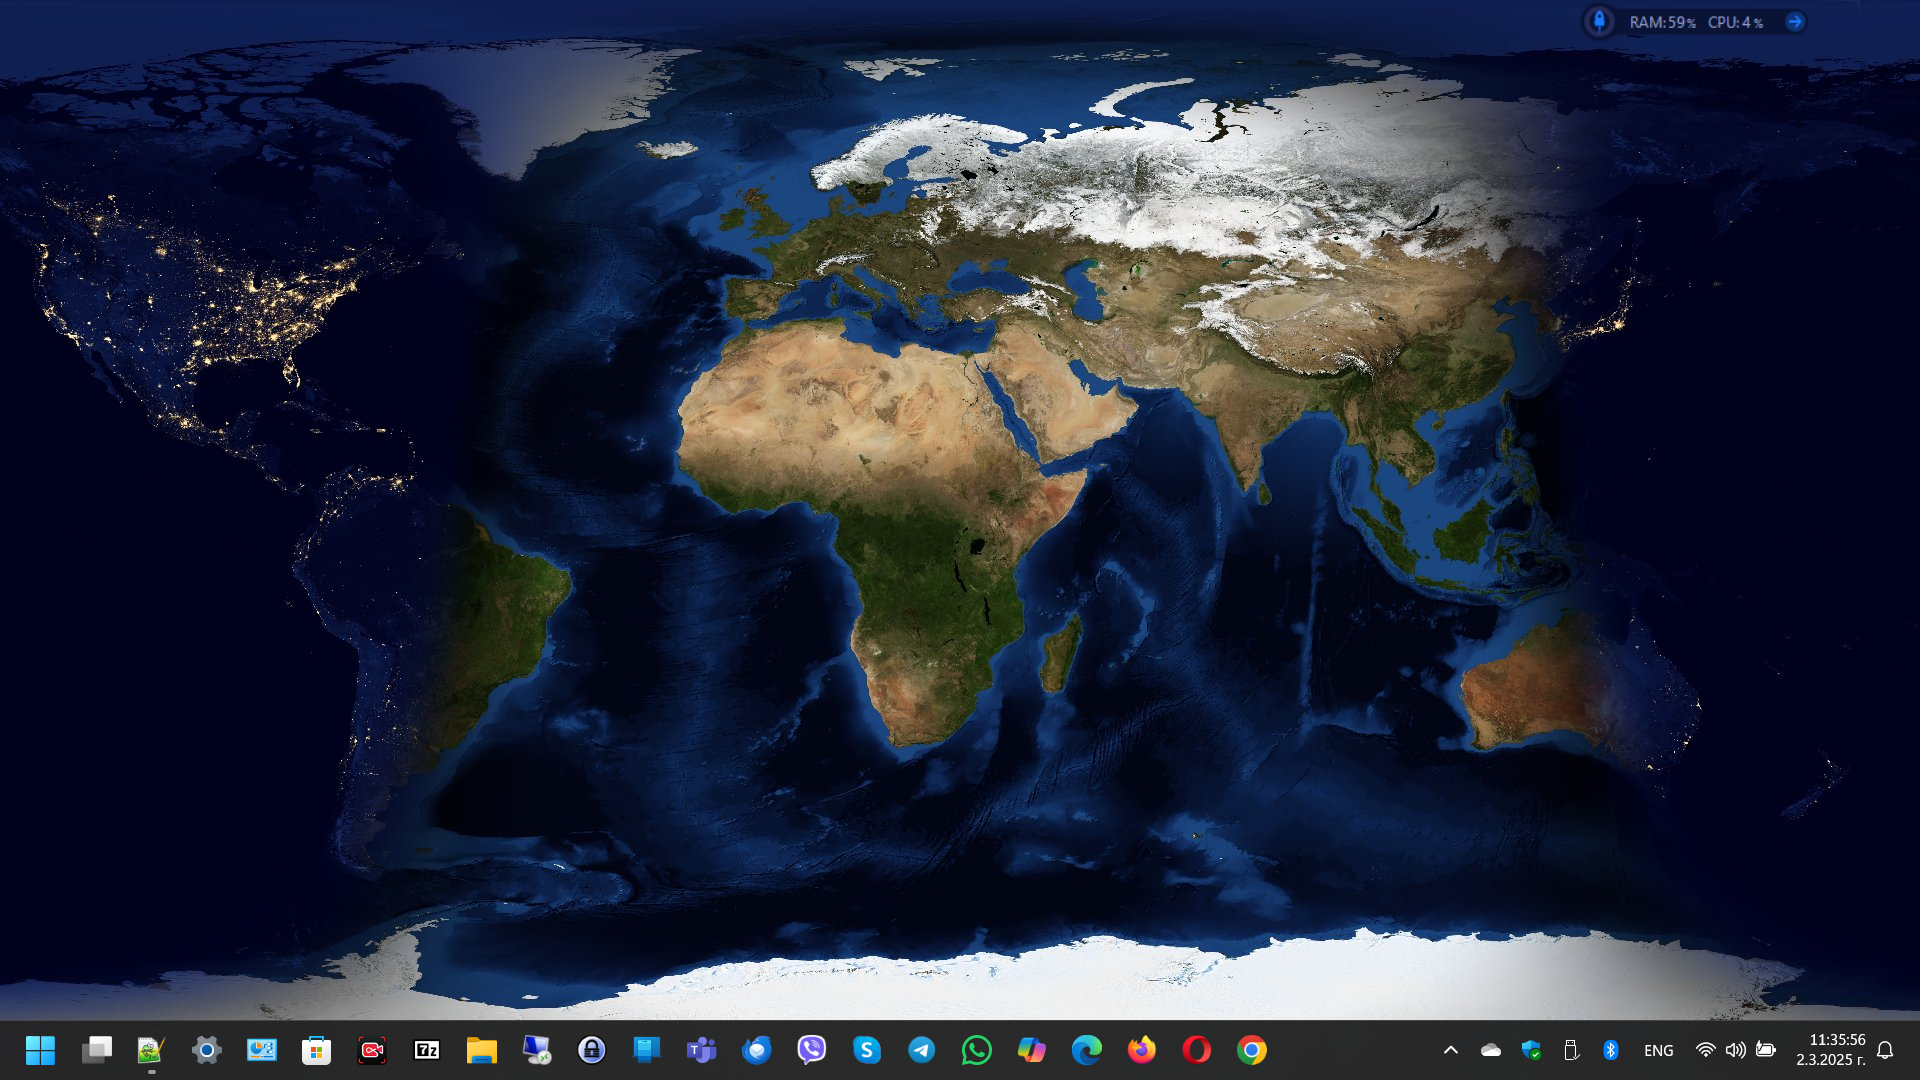This screenshot has width=1920, height=1080.
Task: Open Windows Security shield tray icon
Action: (1531, 1050)
